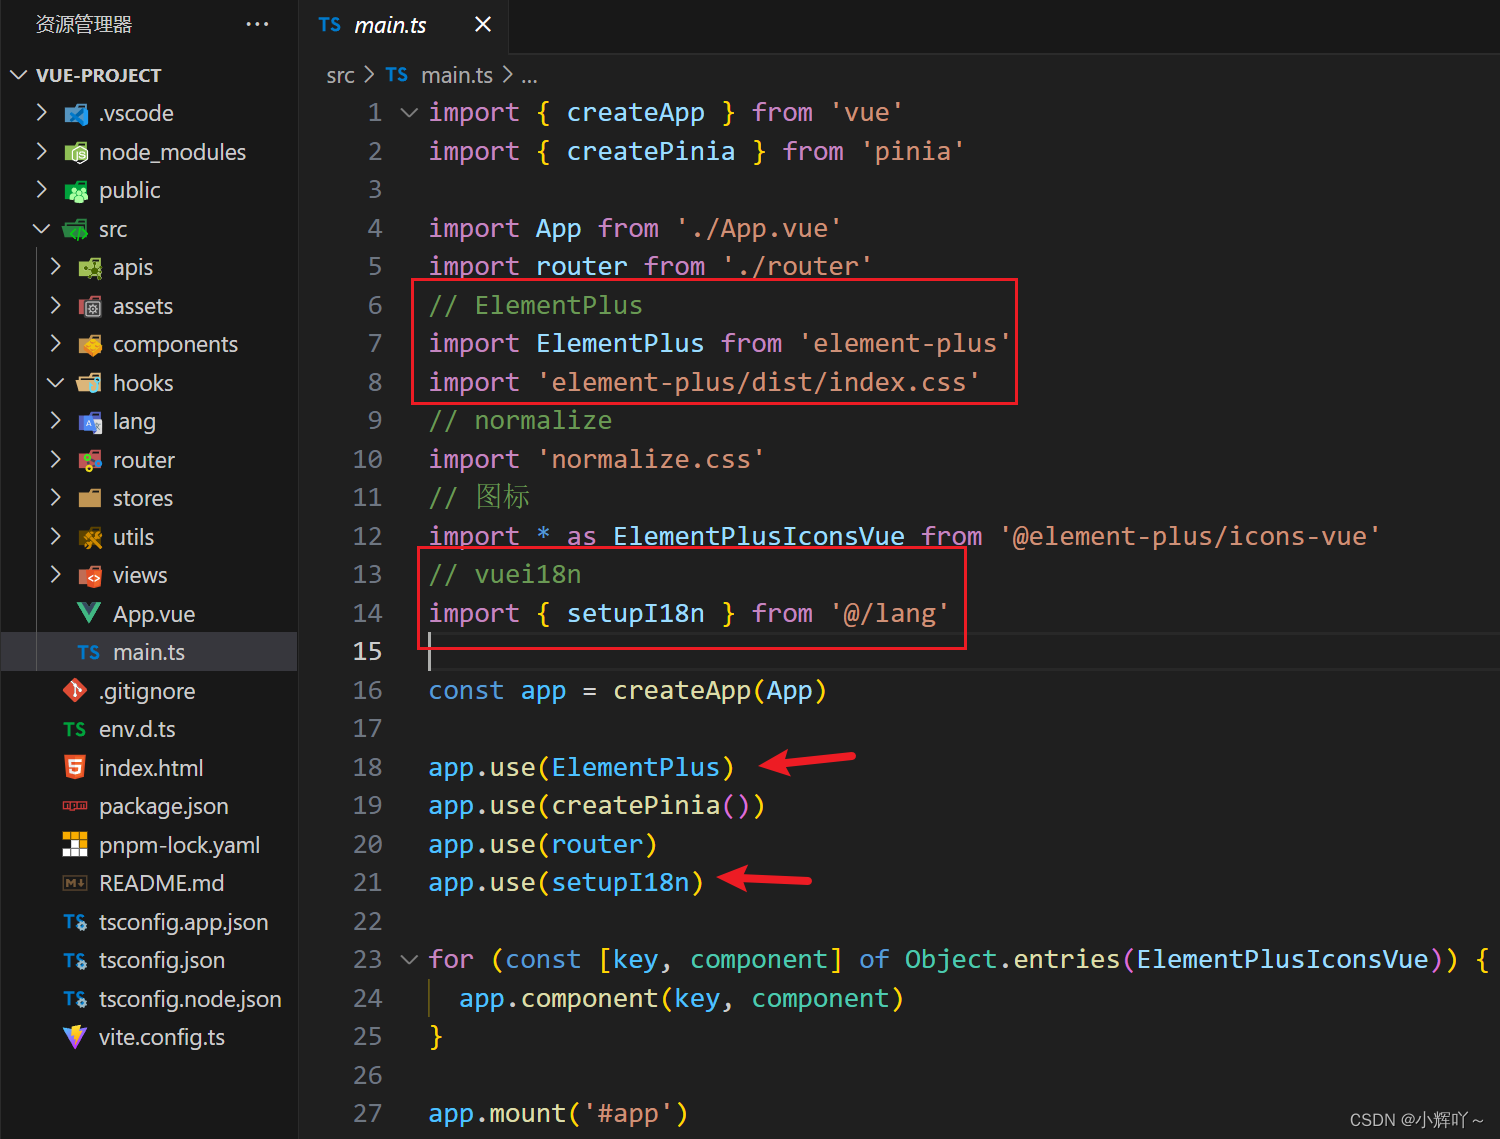Open index.html from the explorer
The image size is (1500, 1139).
(151, 768)
